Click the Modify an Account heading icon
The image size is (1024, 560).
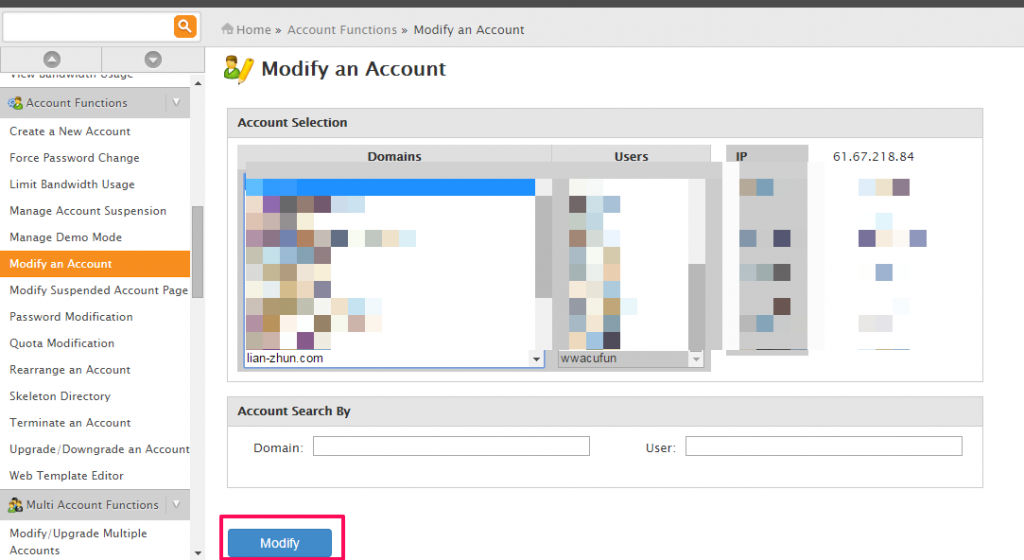(238, 69)
